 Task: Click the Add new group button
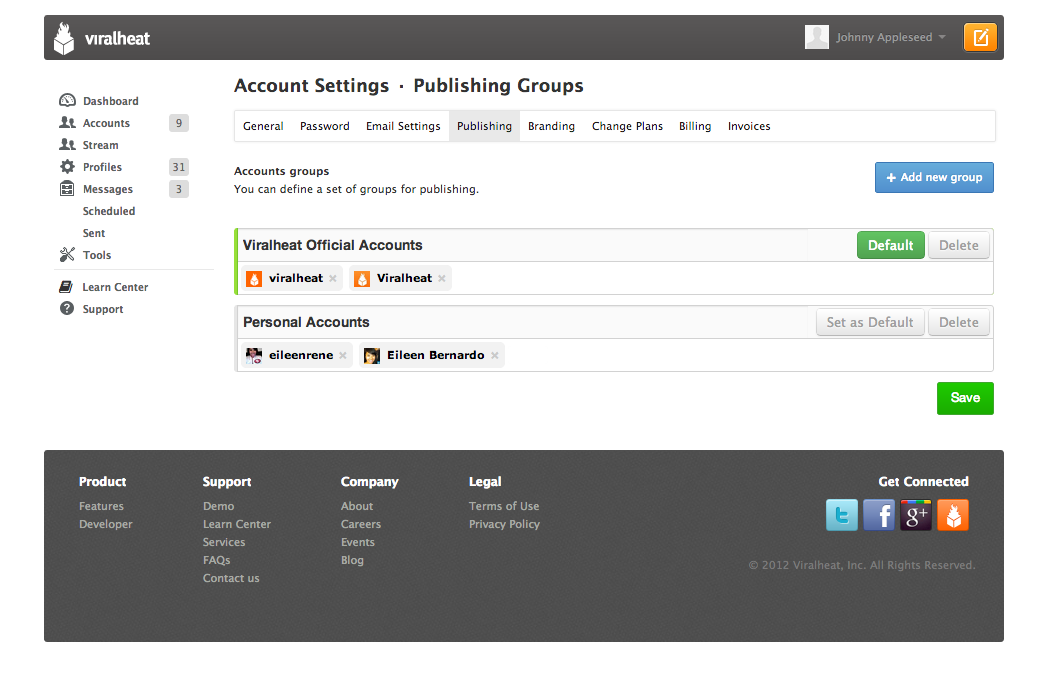tap(934, 177)
